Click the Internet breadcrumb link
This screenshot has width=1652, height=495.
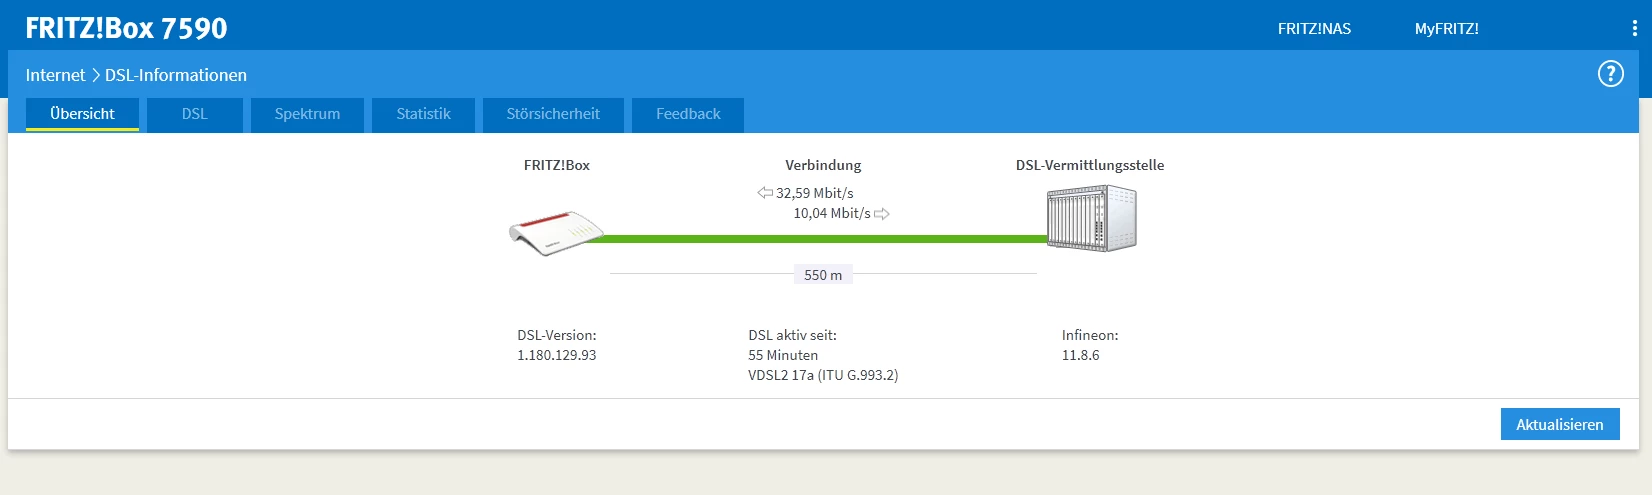[x=55, y=75]
